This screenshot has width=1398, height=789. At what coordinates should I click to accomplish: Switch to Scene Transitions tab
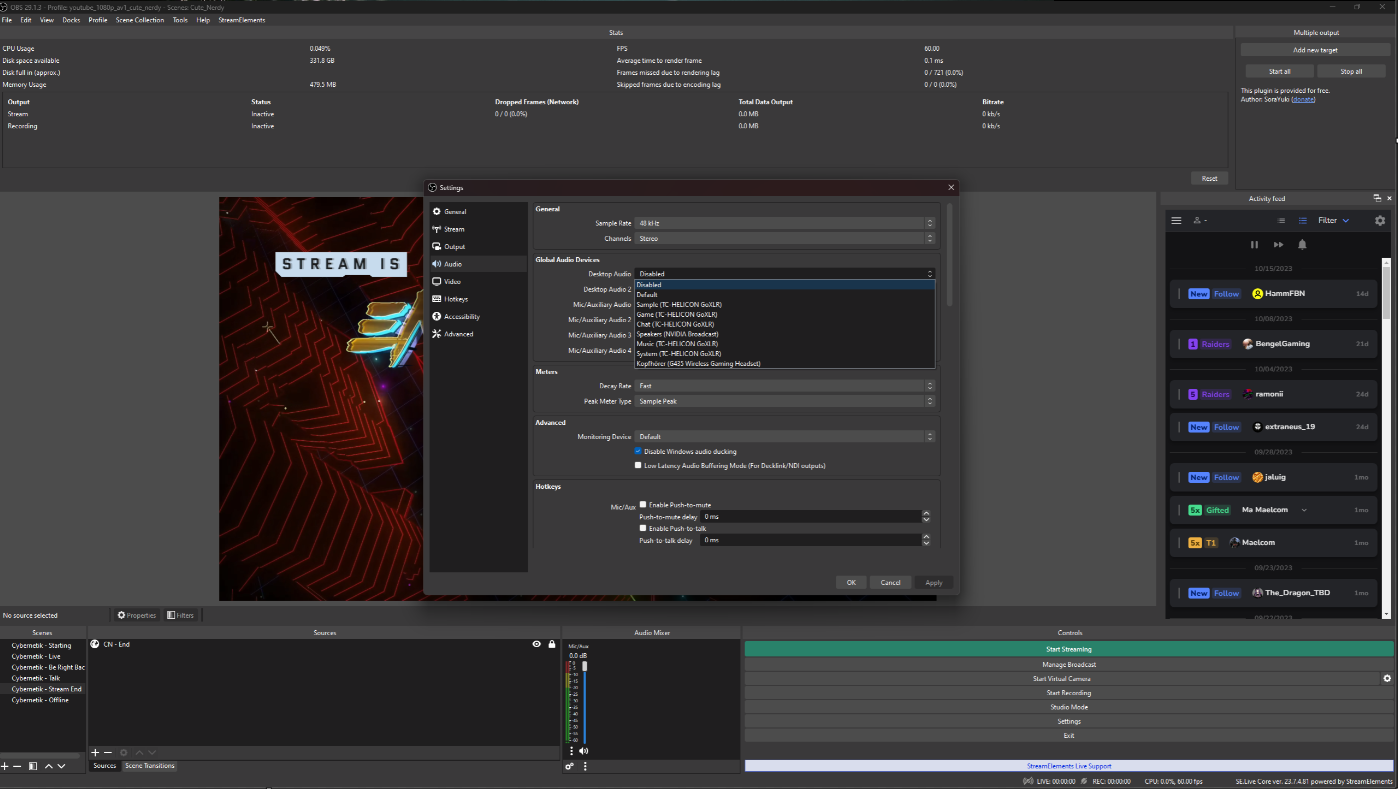(x=150, y=766)
